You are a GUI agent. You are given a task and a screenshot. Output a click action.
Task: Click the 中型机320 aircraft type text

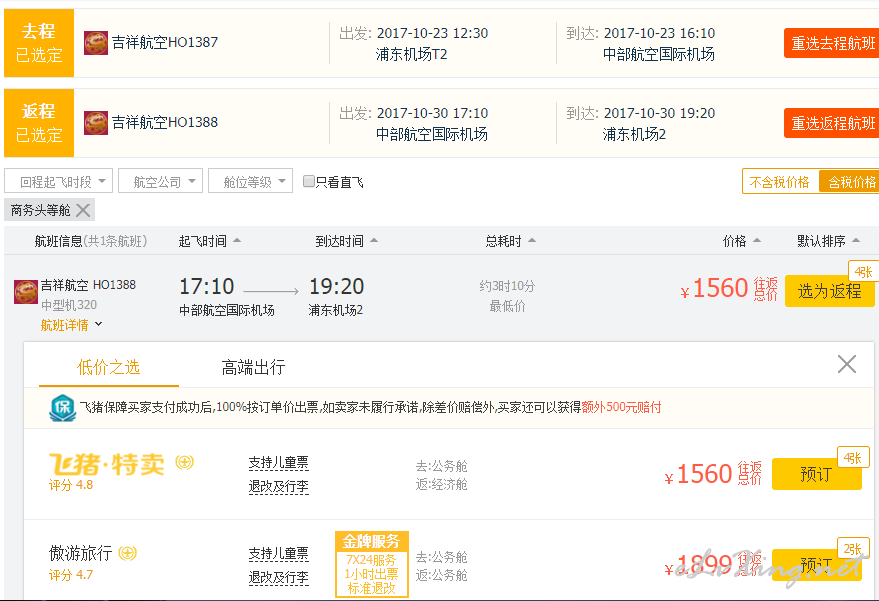click(x=69, y=305)
